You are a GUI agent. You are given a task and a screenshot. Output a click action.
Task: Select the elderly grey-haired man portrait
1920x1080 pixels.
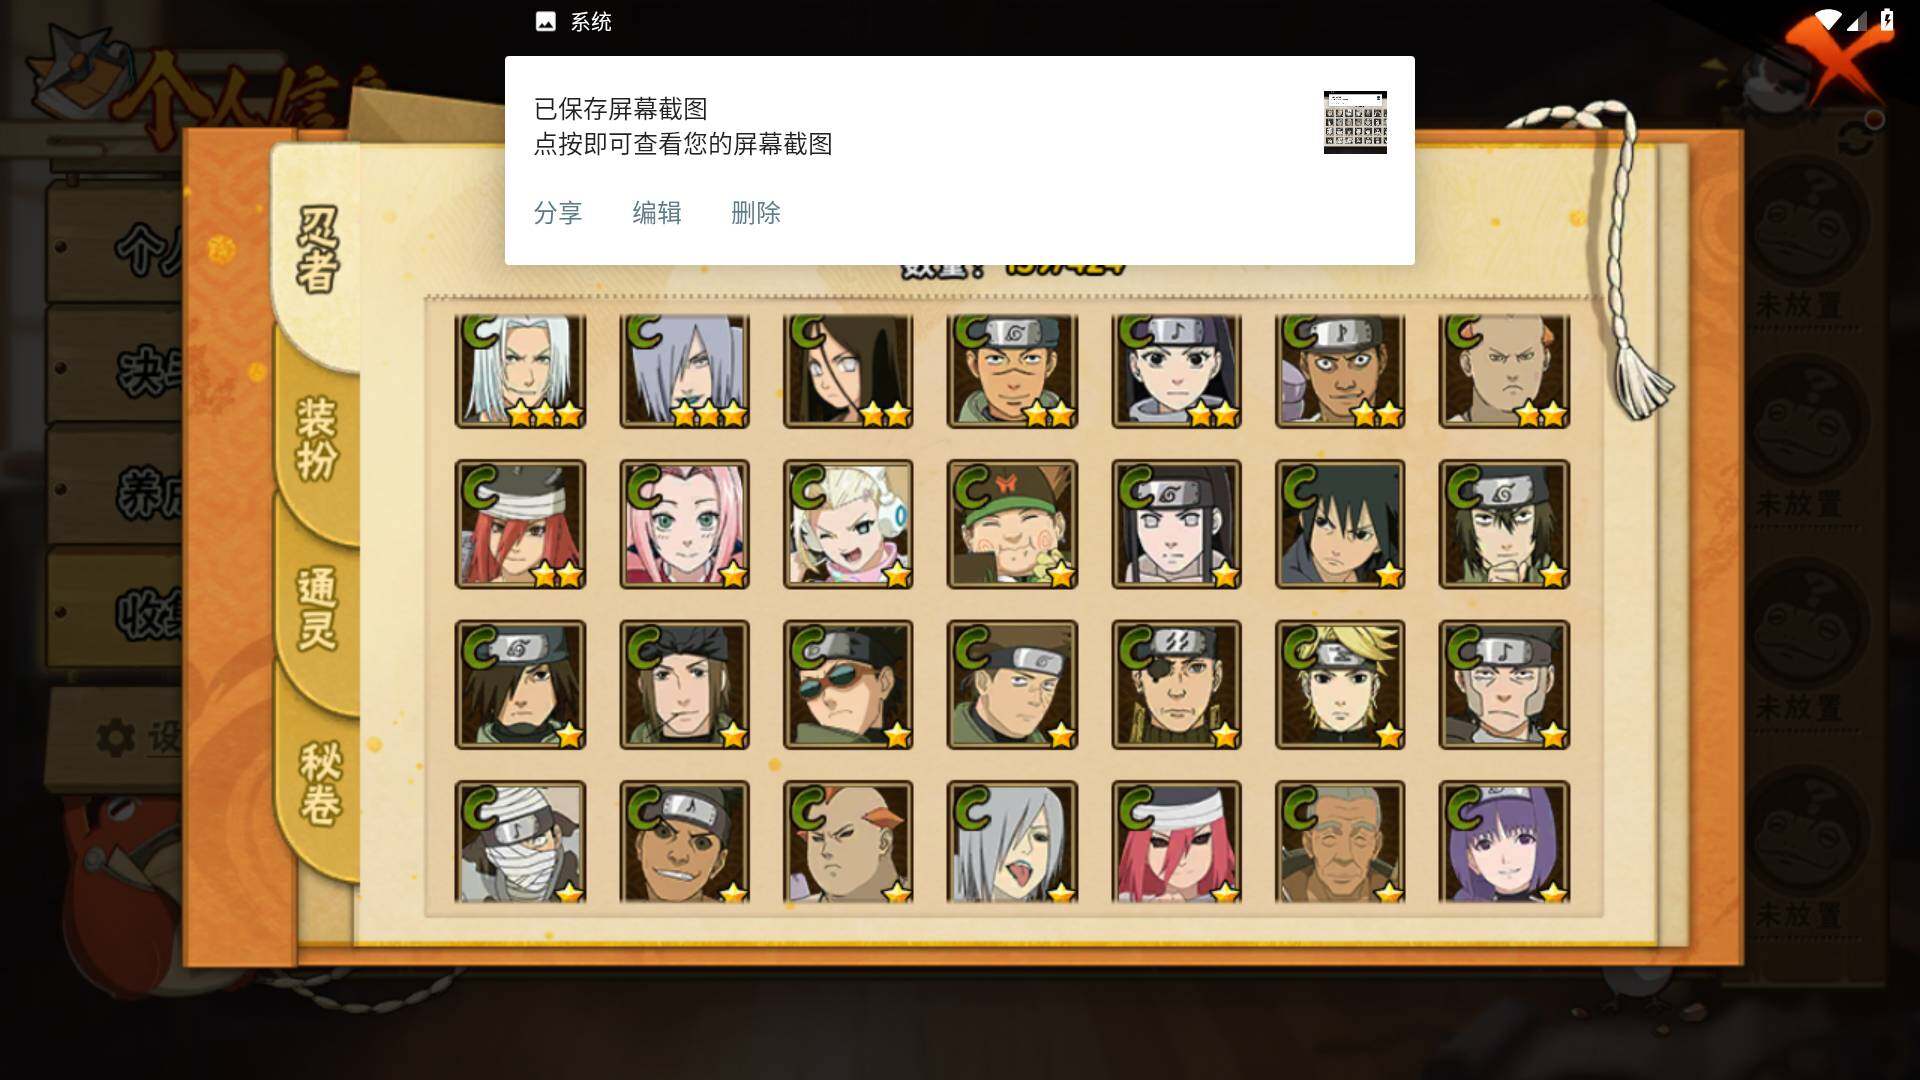[x=1340, y=842]
